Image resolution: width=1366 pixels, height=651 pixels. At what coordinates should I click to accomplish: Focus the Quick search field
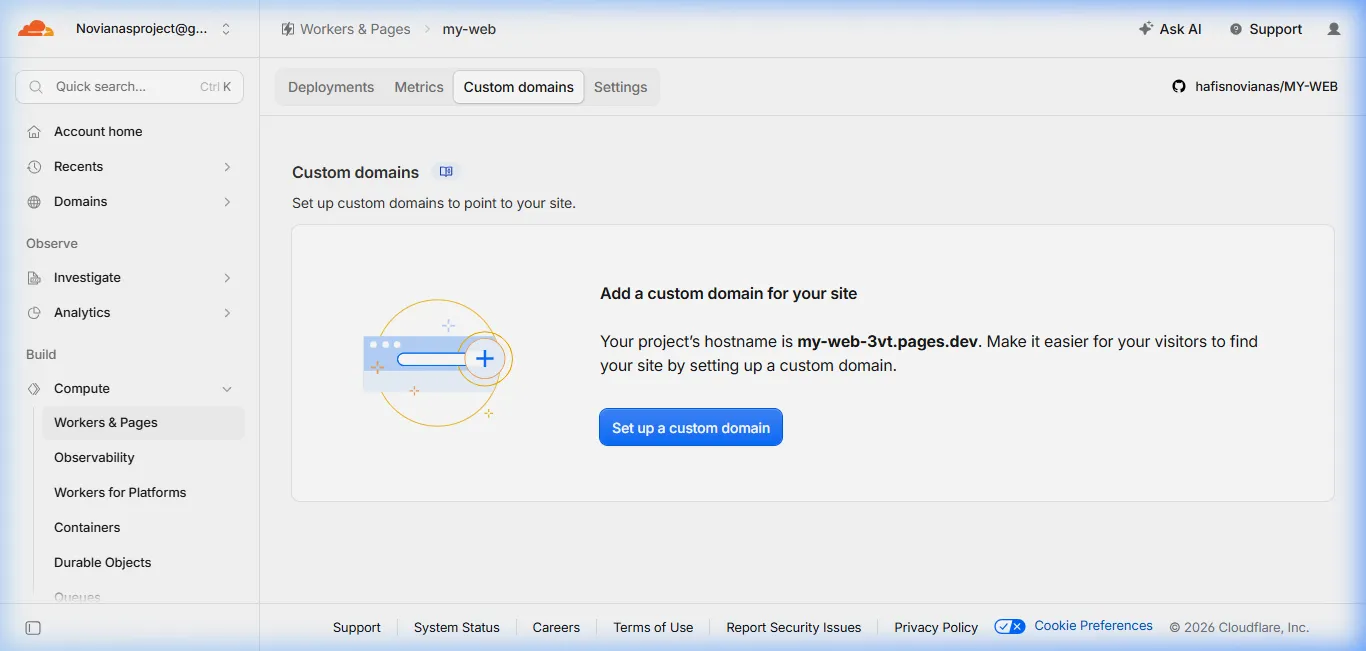(130, 87)
